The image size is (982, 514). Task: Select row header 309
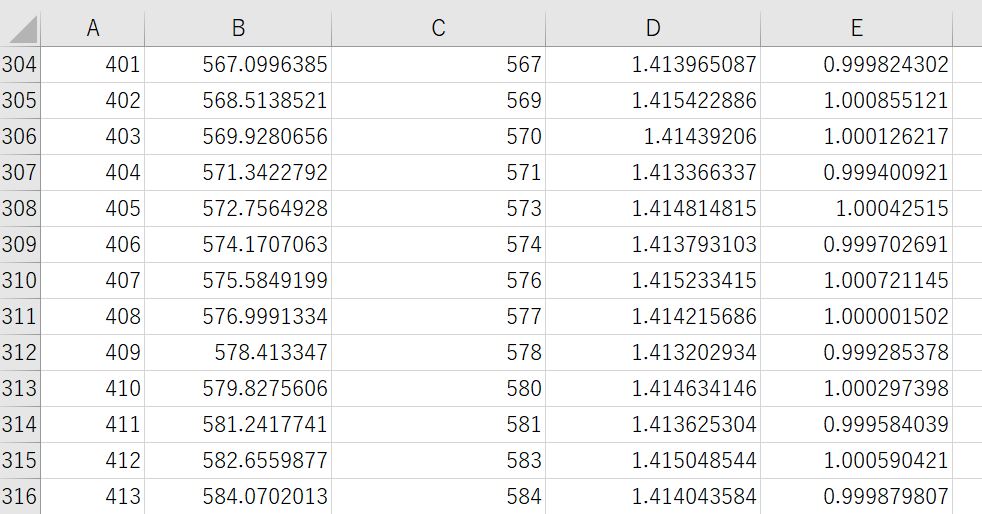20,245
